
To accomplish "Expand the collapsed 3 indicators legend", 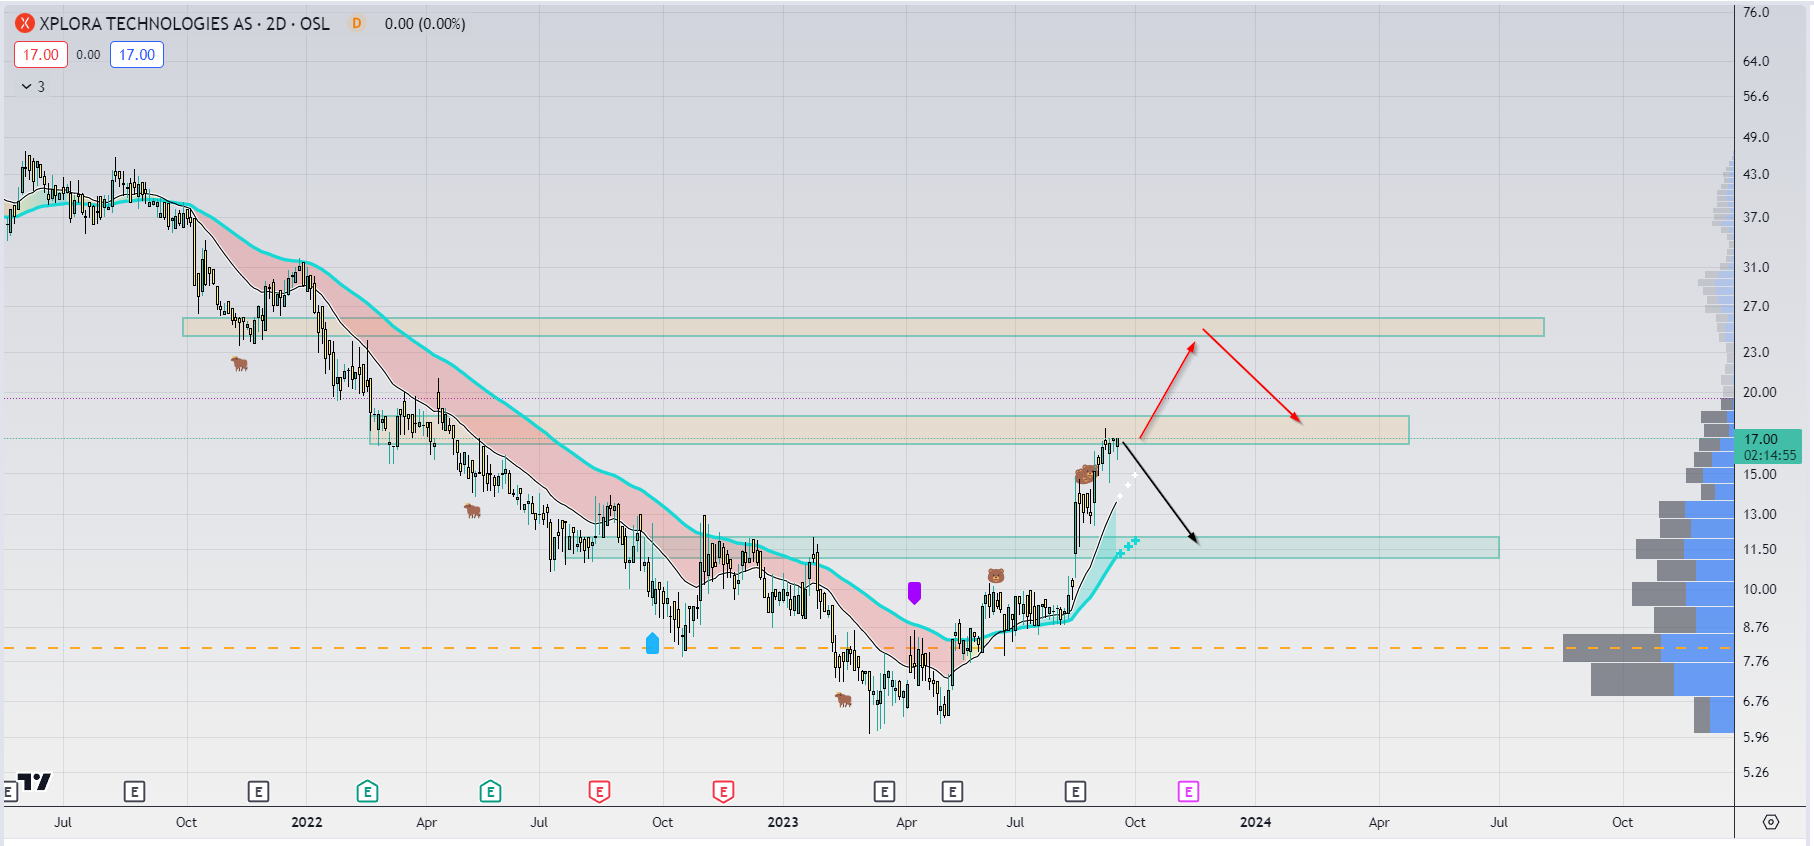I will tap(33, 87).
